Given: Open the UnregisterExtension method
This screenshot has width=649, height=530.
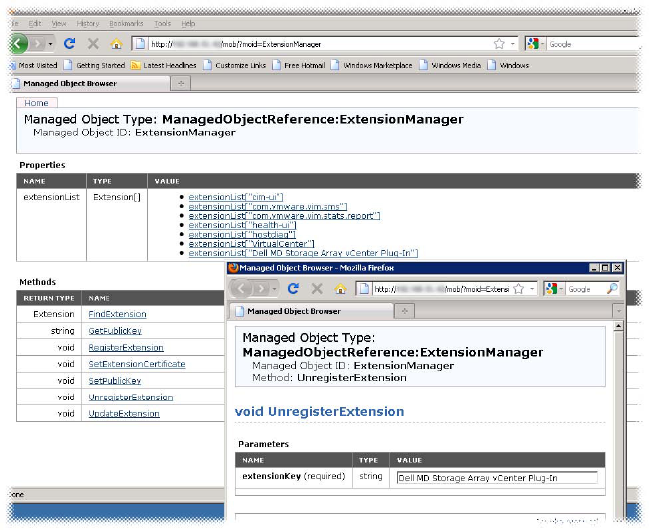Looking at the screenshot, I should pos(131,397).
